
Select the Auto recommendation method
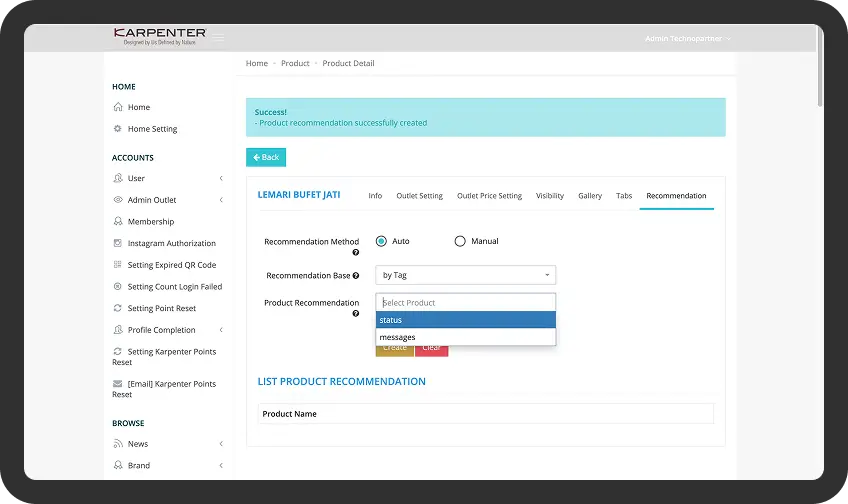381,241
